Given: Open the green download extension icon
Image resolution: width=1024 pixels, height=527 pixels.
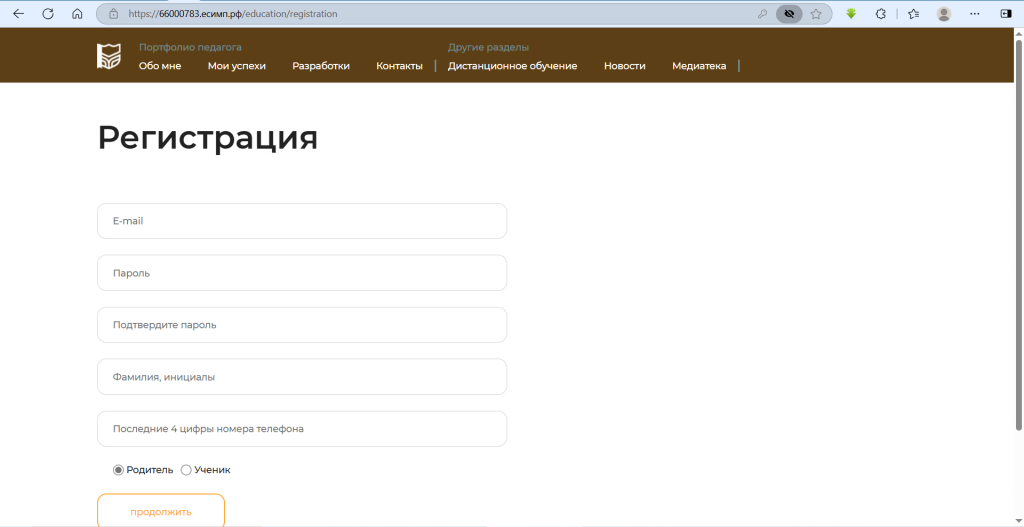Looking at the screenshot, I should click(851, 14).
